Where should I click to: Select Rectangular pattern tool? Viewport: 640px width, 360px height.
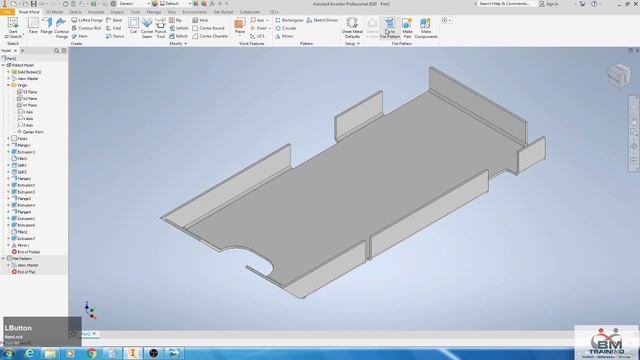click(x=289, y=20)
